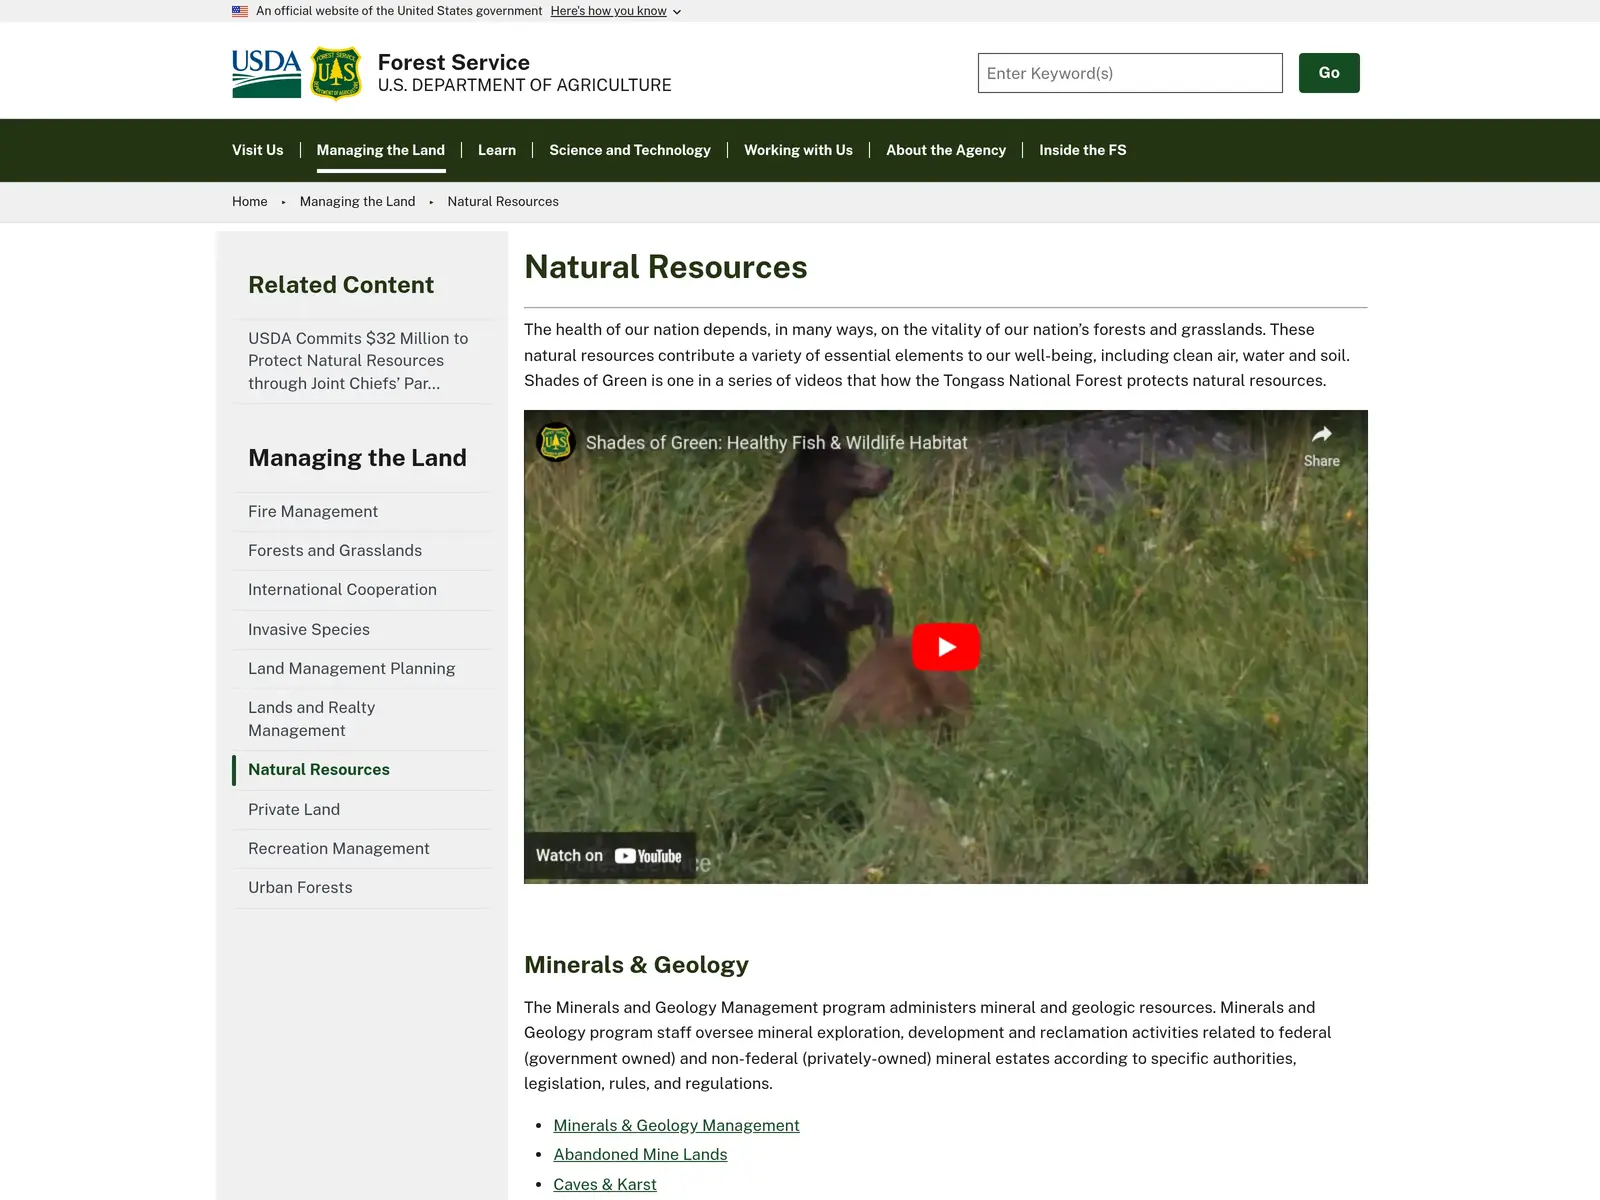Viewport: 1600px width, 1200px height.
Task: Open video via Watch on YouTube
Action: click(609, 856)
